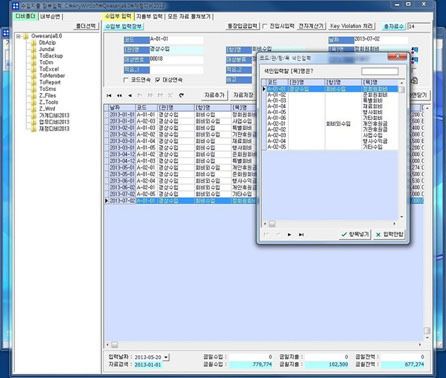The width and height of the screenshot is (446, 378).
Task: Select the 가계디비2013 folder
Action: [54, 116]
